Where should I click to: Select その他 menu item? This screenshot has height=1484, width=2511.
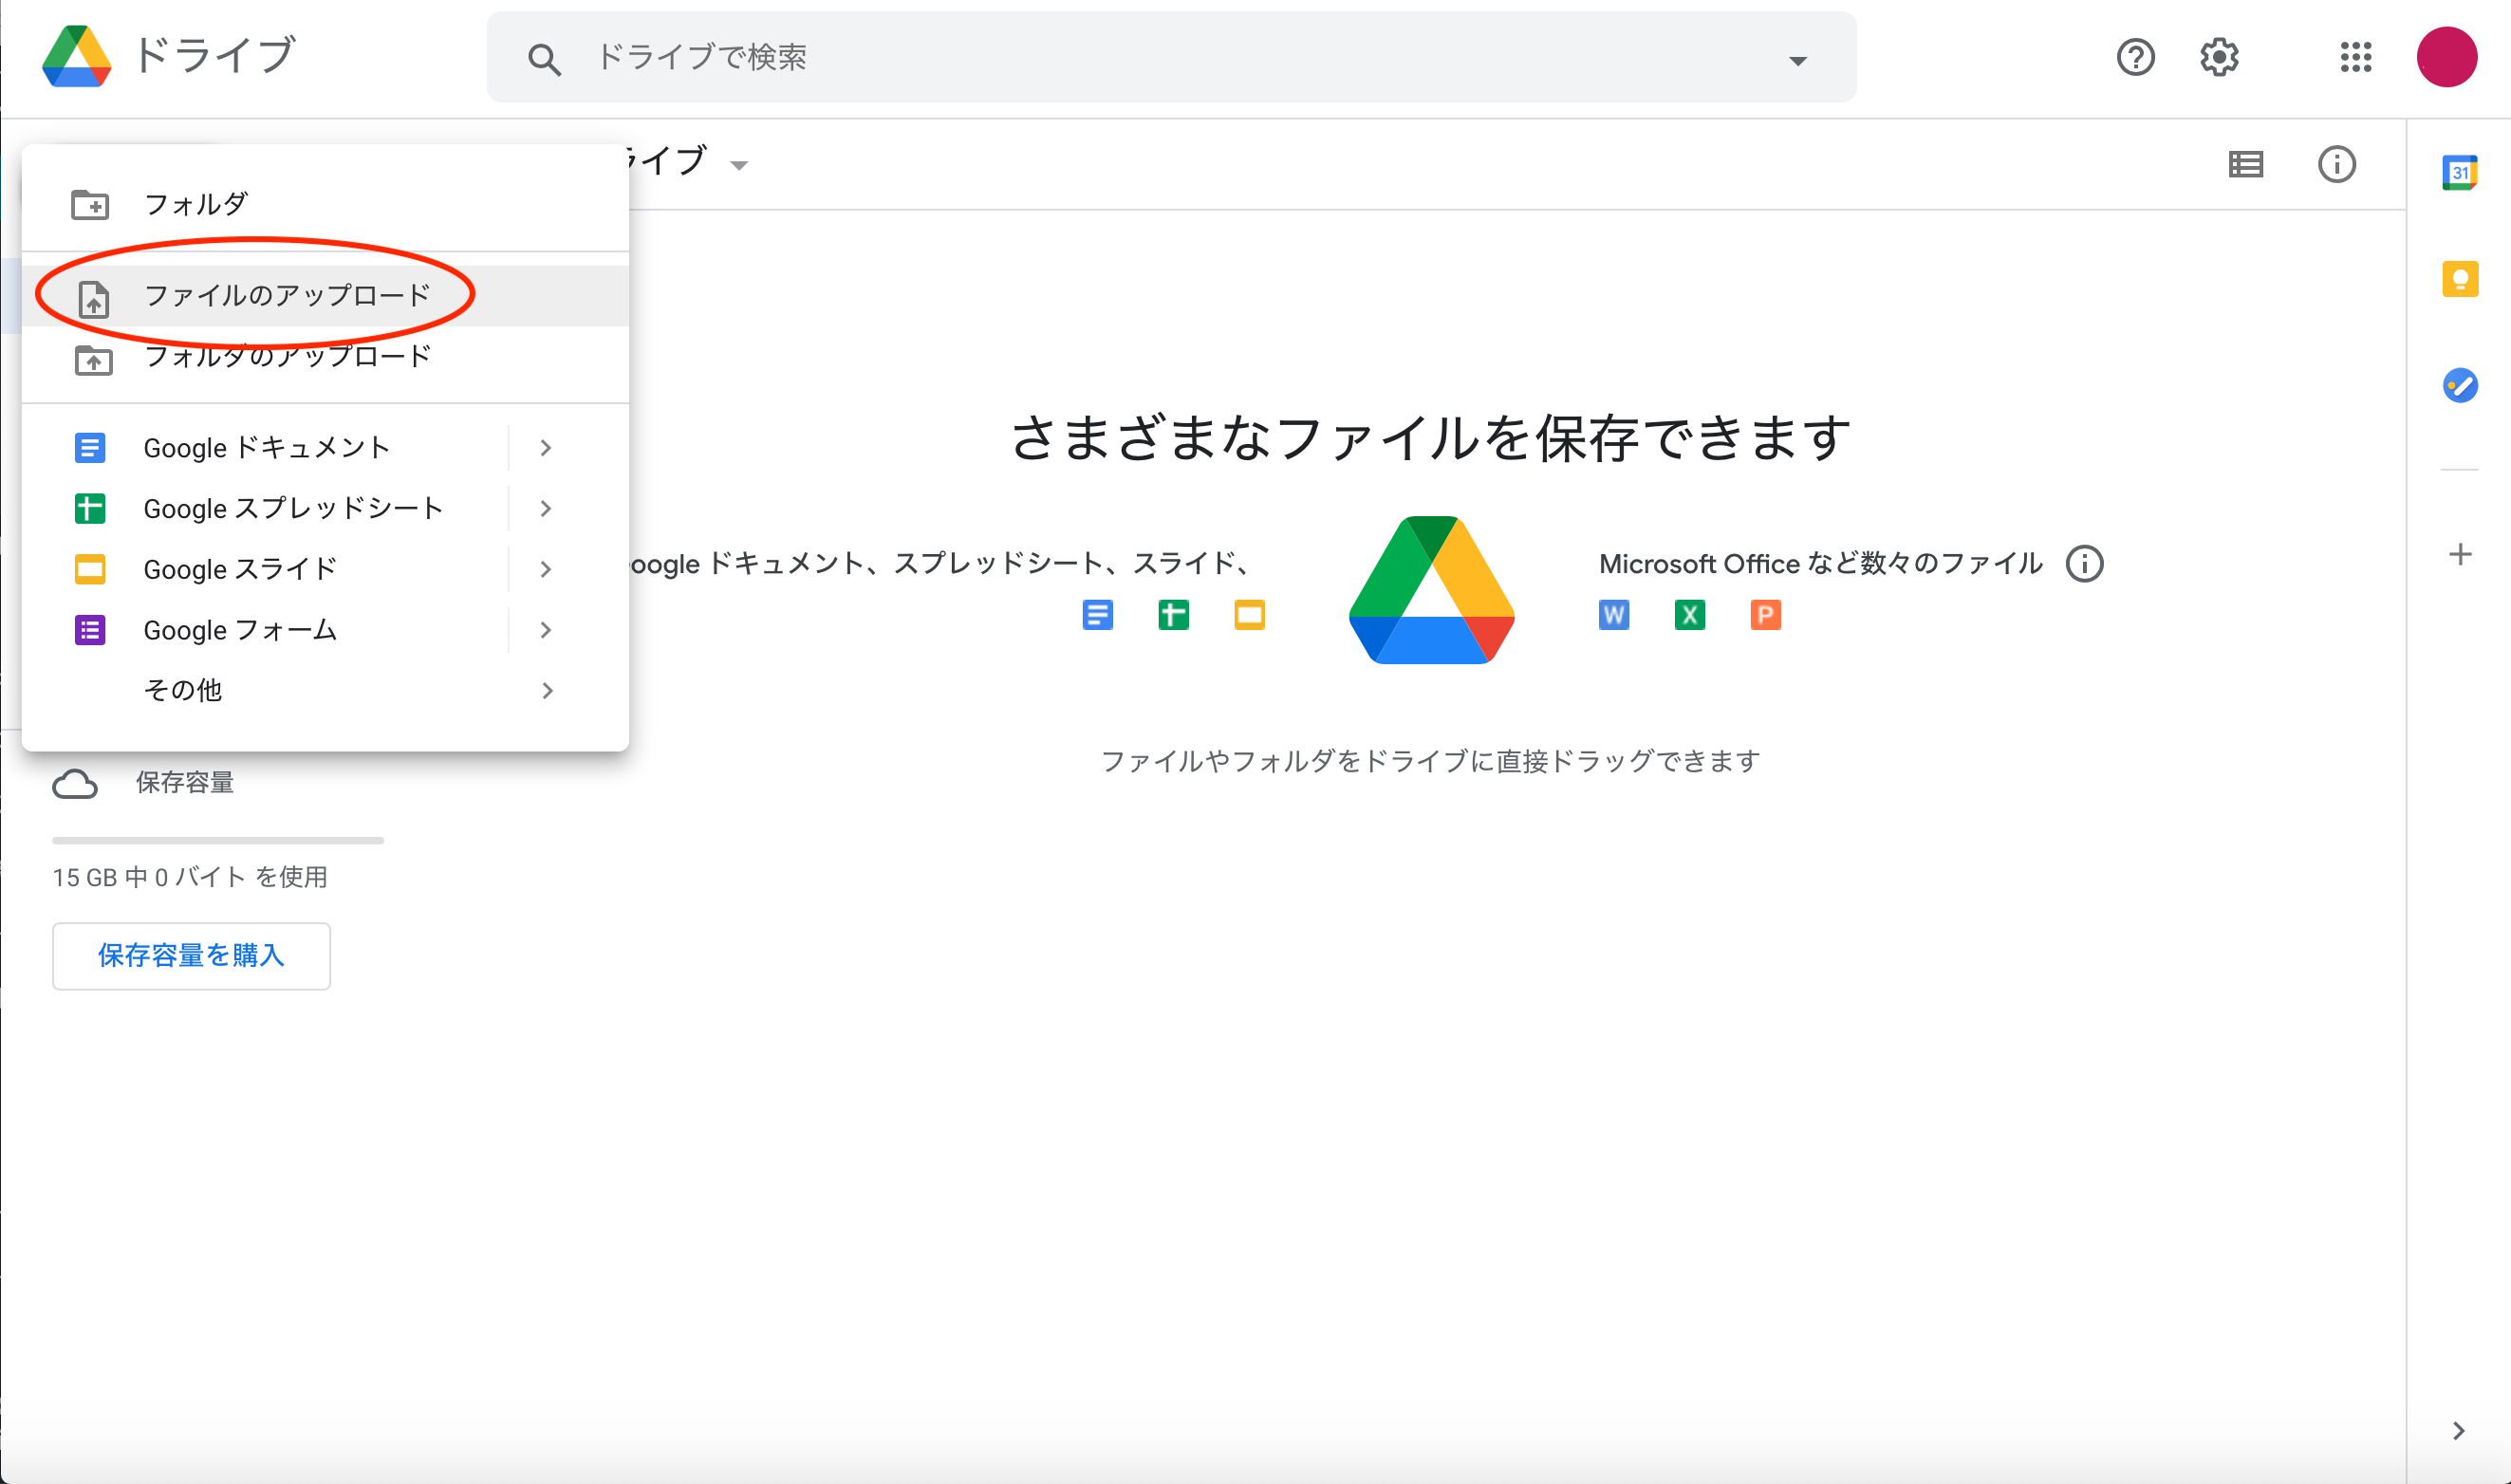(325, 691)
